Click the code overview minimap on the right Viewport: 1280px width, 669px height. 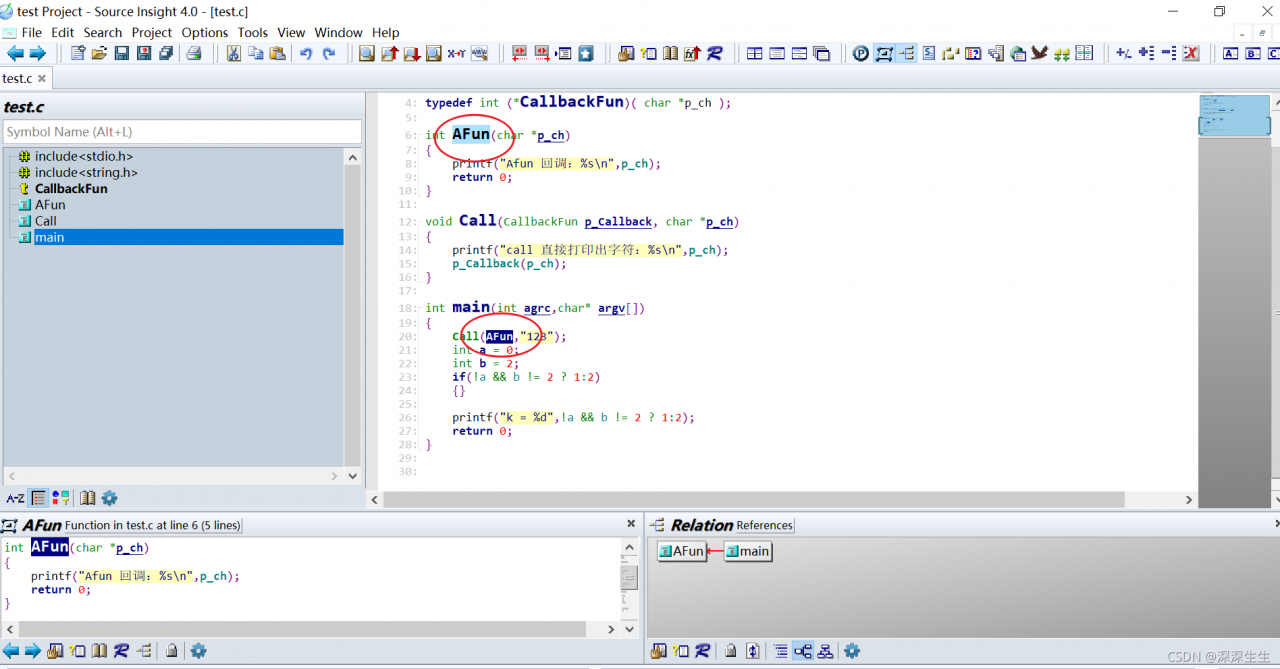[x=1234, y=115]
